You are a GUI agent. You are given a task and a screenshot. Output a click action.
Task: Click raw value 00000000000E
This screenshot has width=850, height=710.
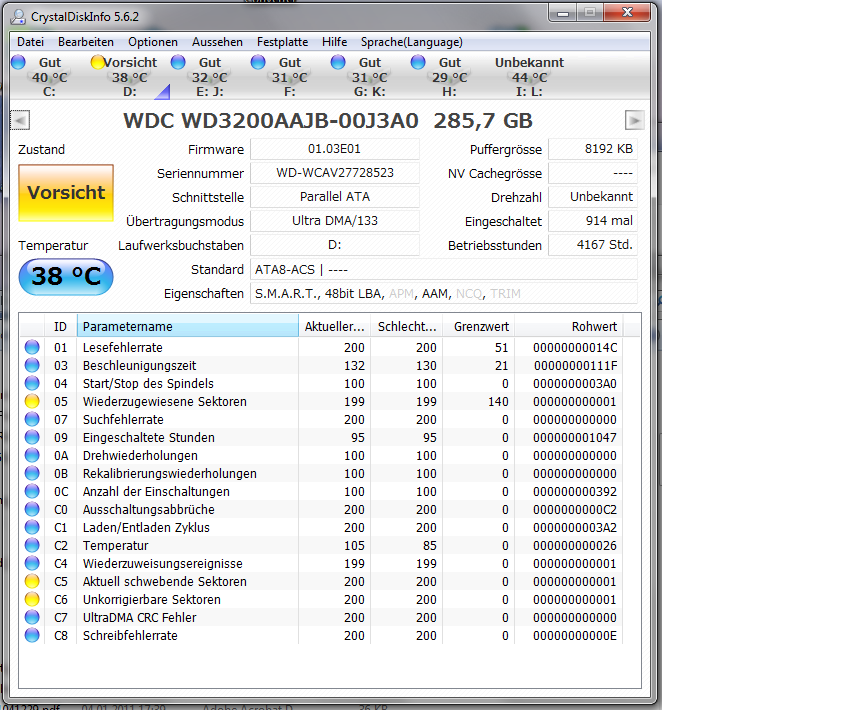click(x=575, y=635)
